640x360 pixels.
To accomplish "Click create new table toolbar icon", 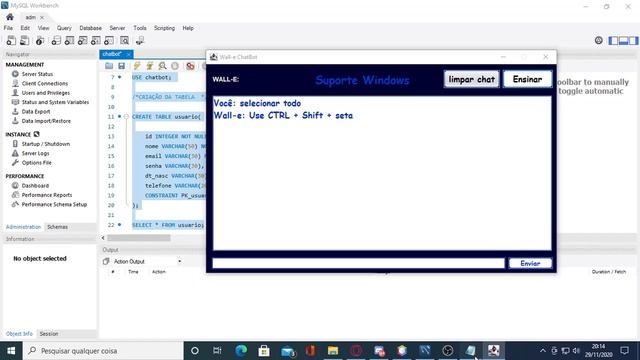I will coord(69,40).
